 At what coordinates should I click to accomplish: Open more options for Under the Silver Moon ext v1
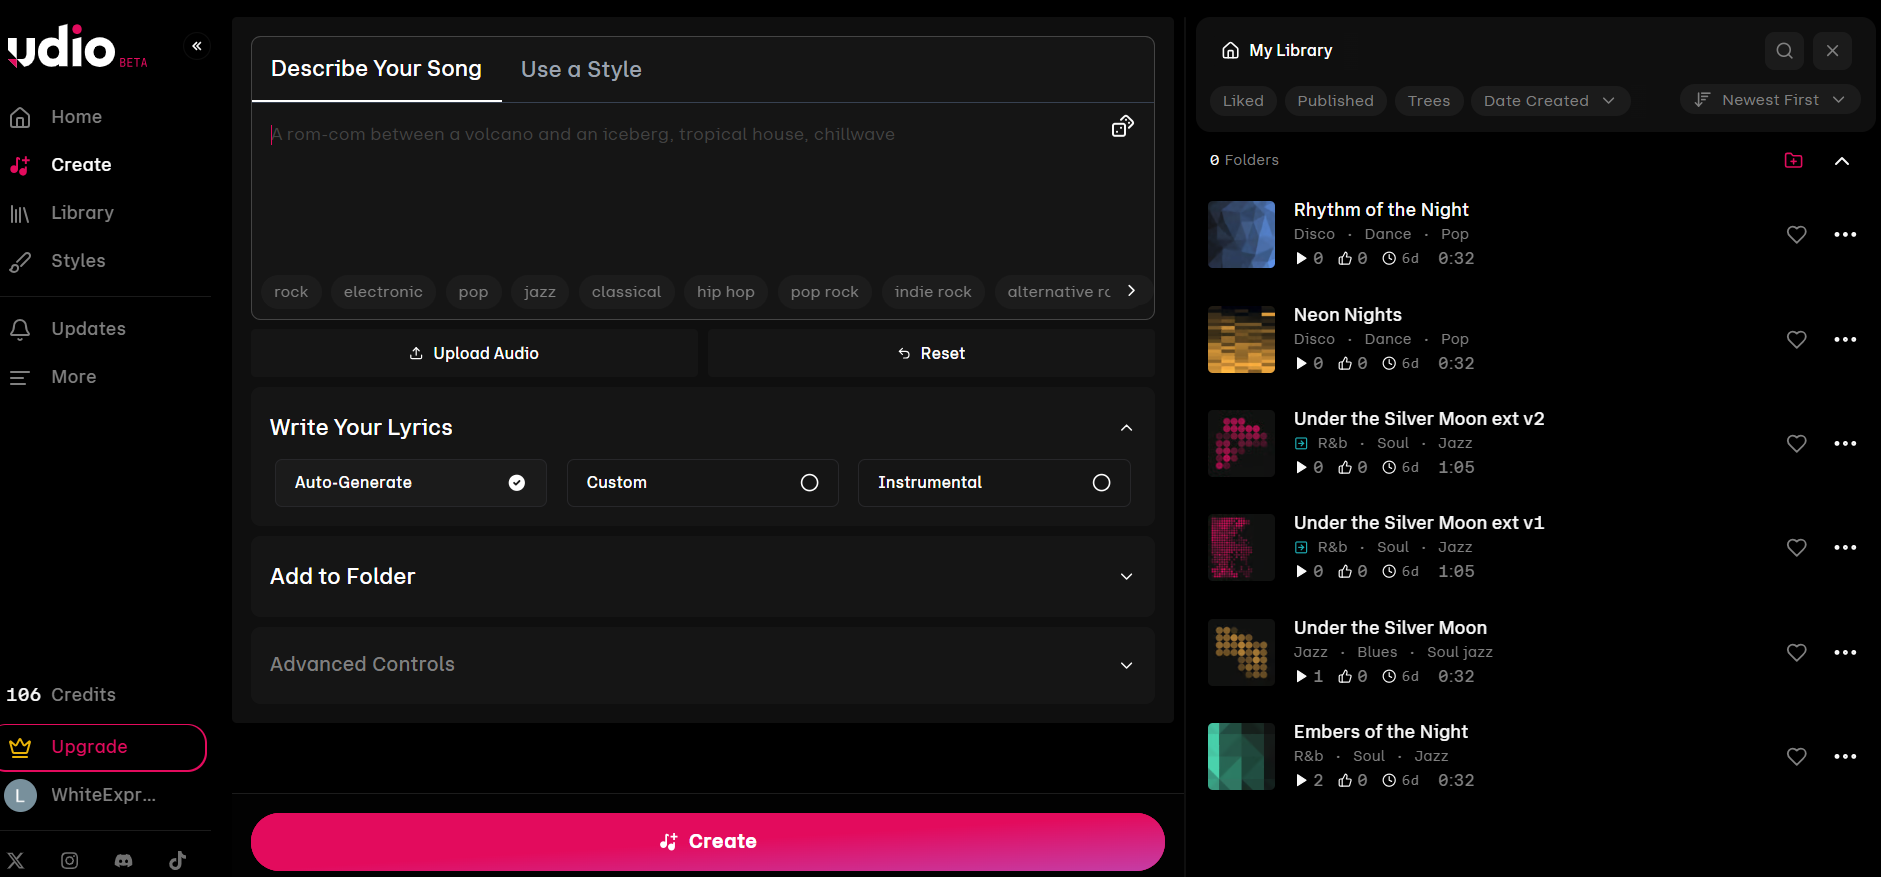tap(1846, 547)
